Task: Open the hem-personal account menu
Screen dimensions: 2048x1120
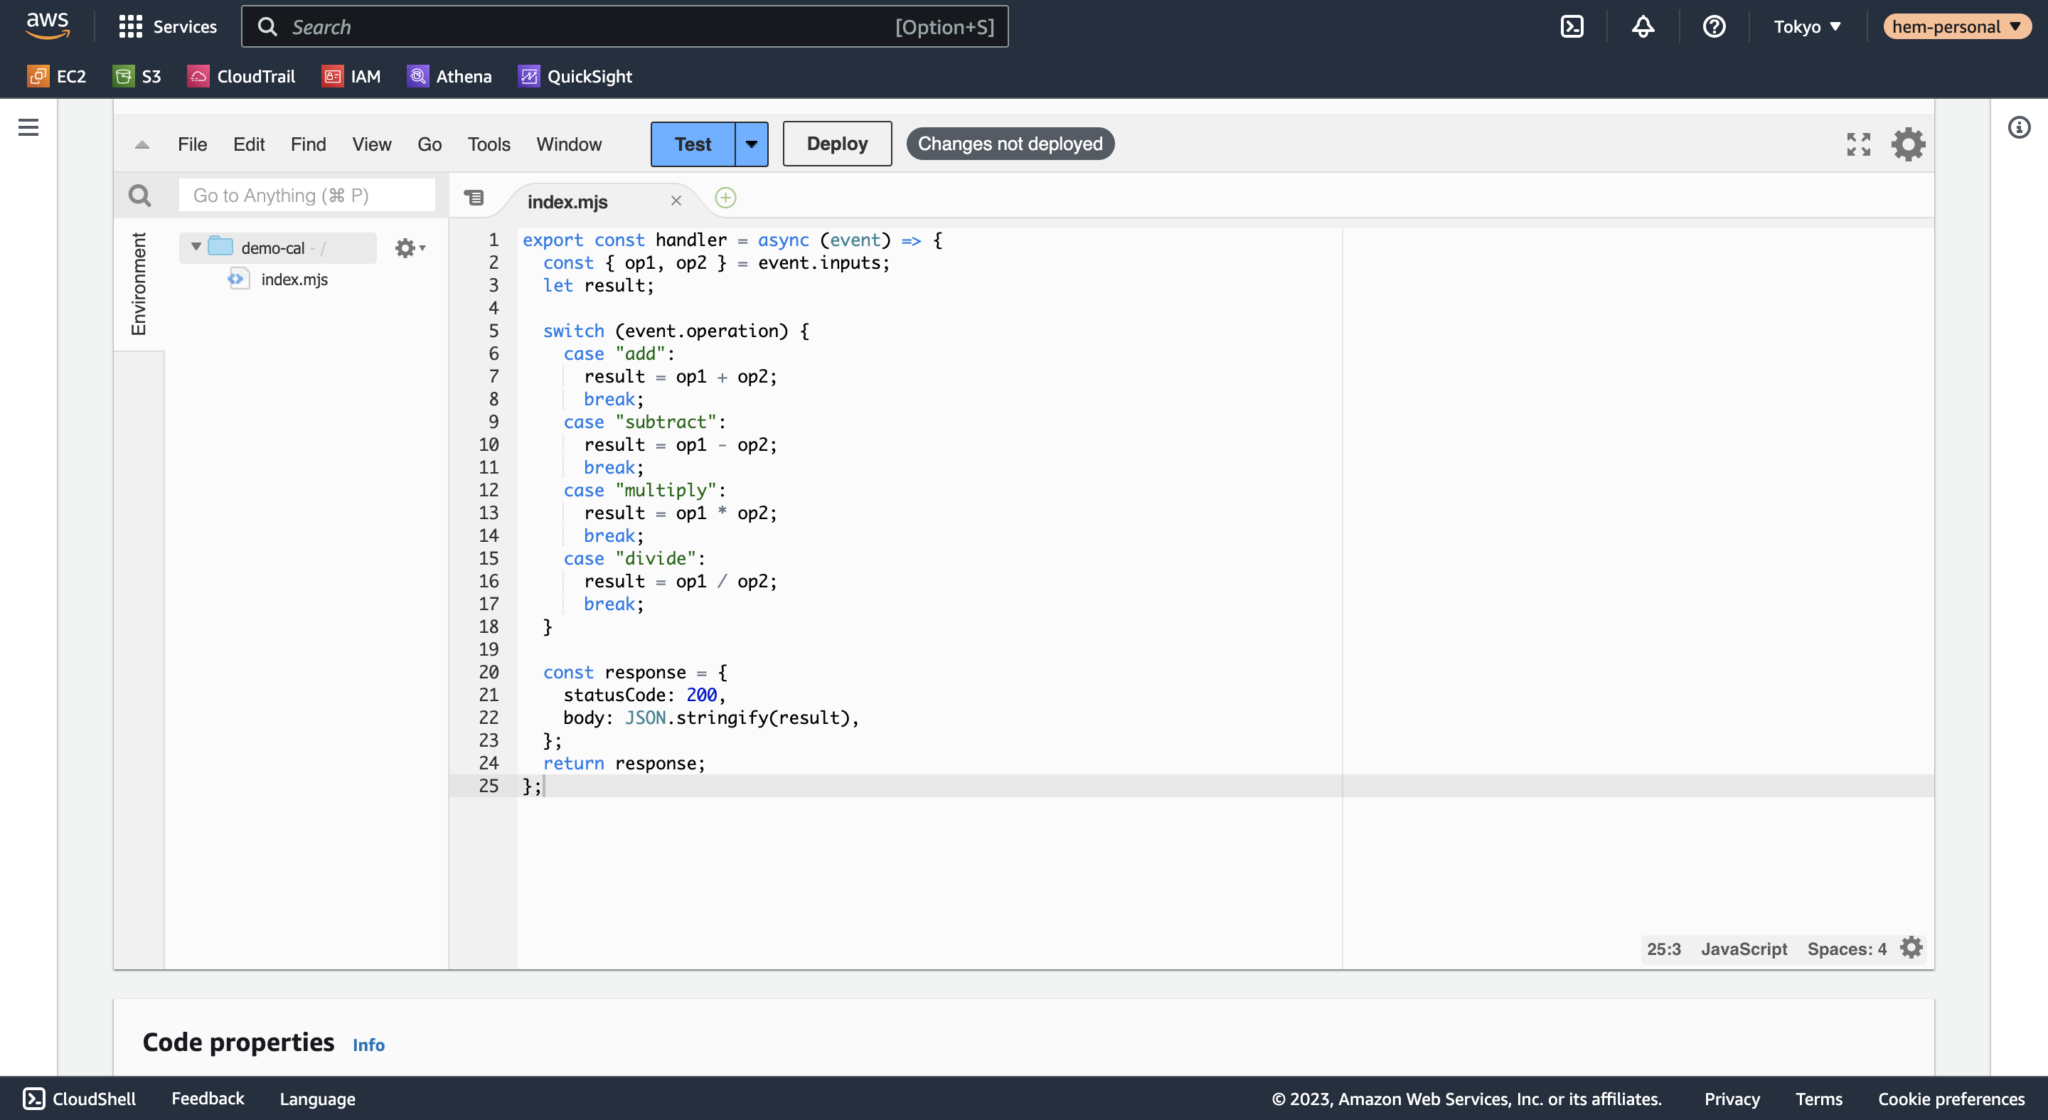Action: tap(1957, 26)
